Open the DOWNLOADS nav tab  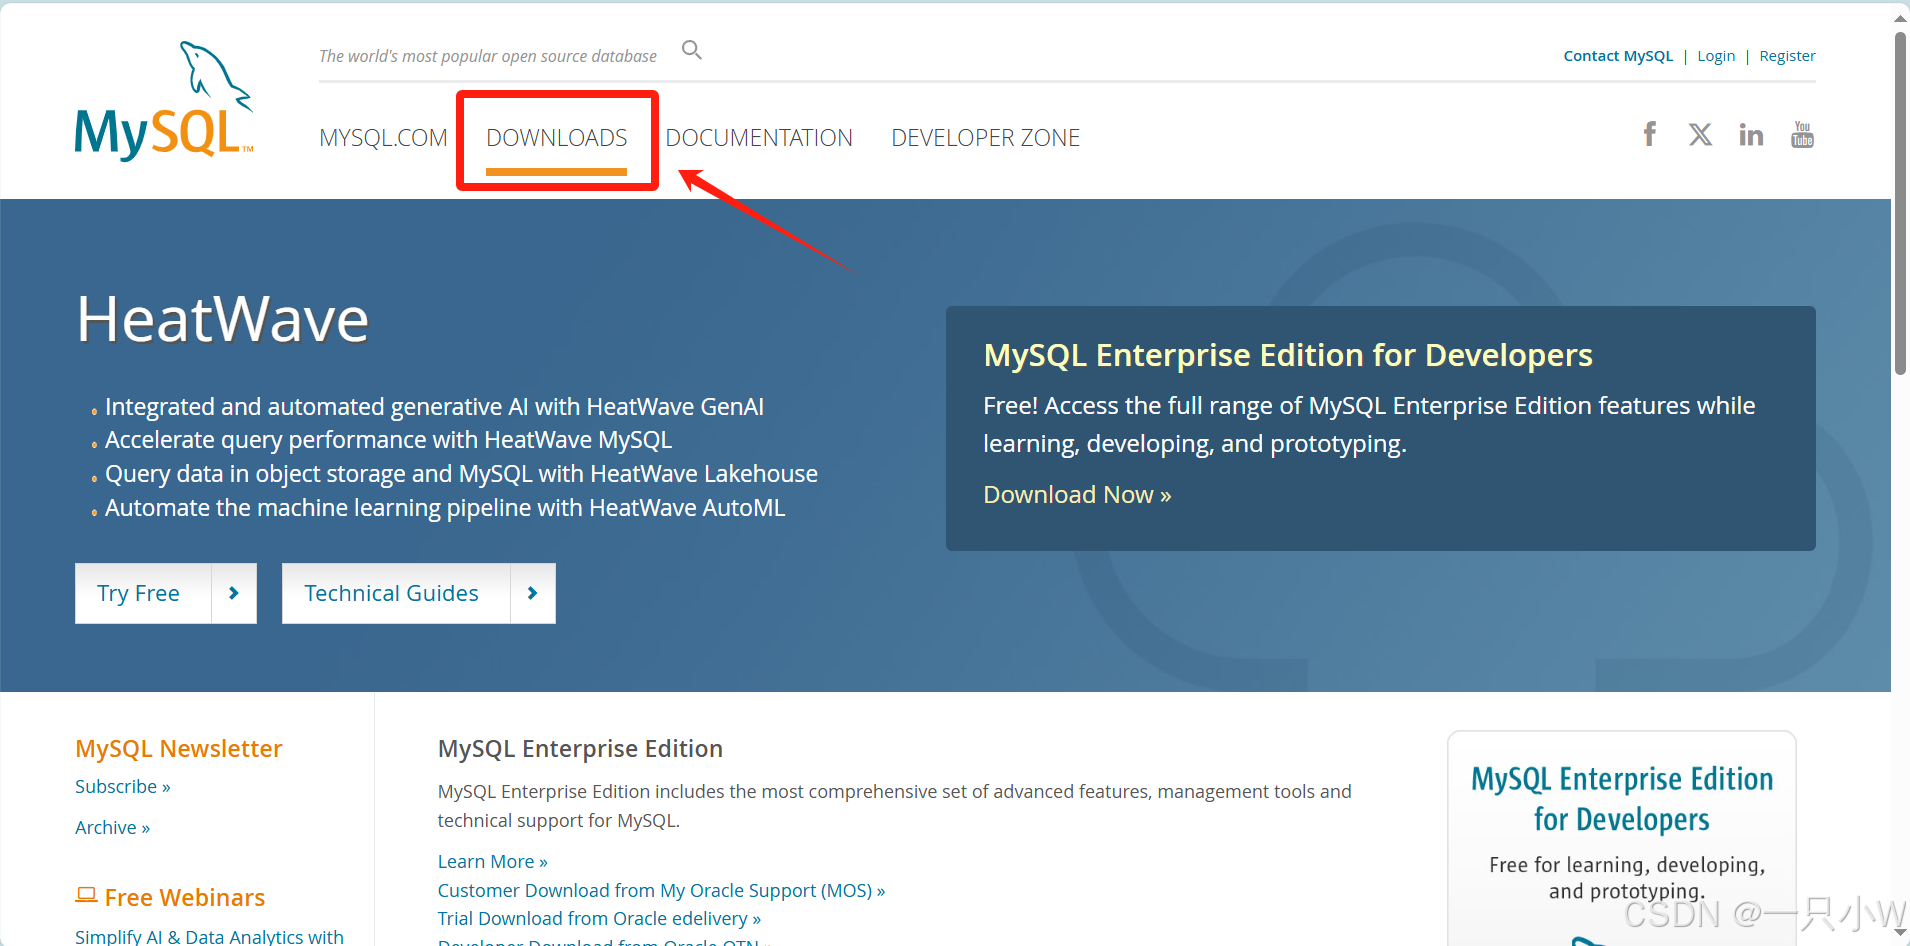point(557,138)
